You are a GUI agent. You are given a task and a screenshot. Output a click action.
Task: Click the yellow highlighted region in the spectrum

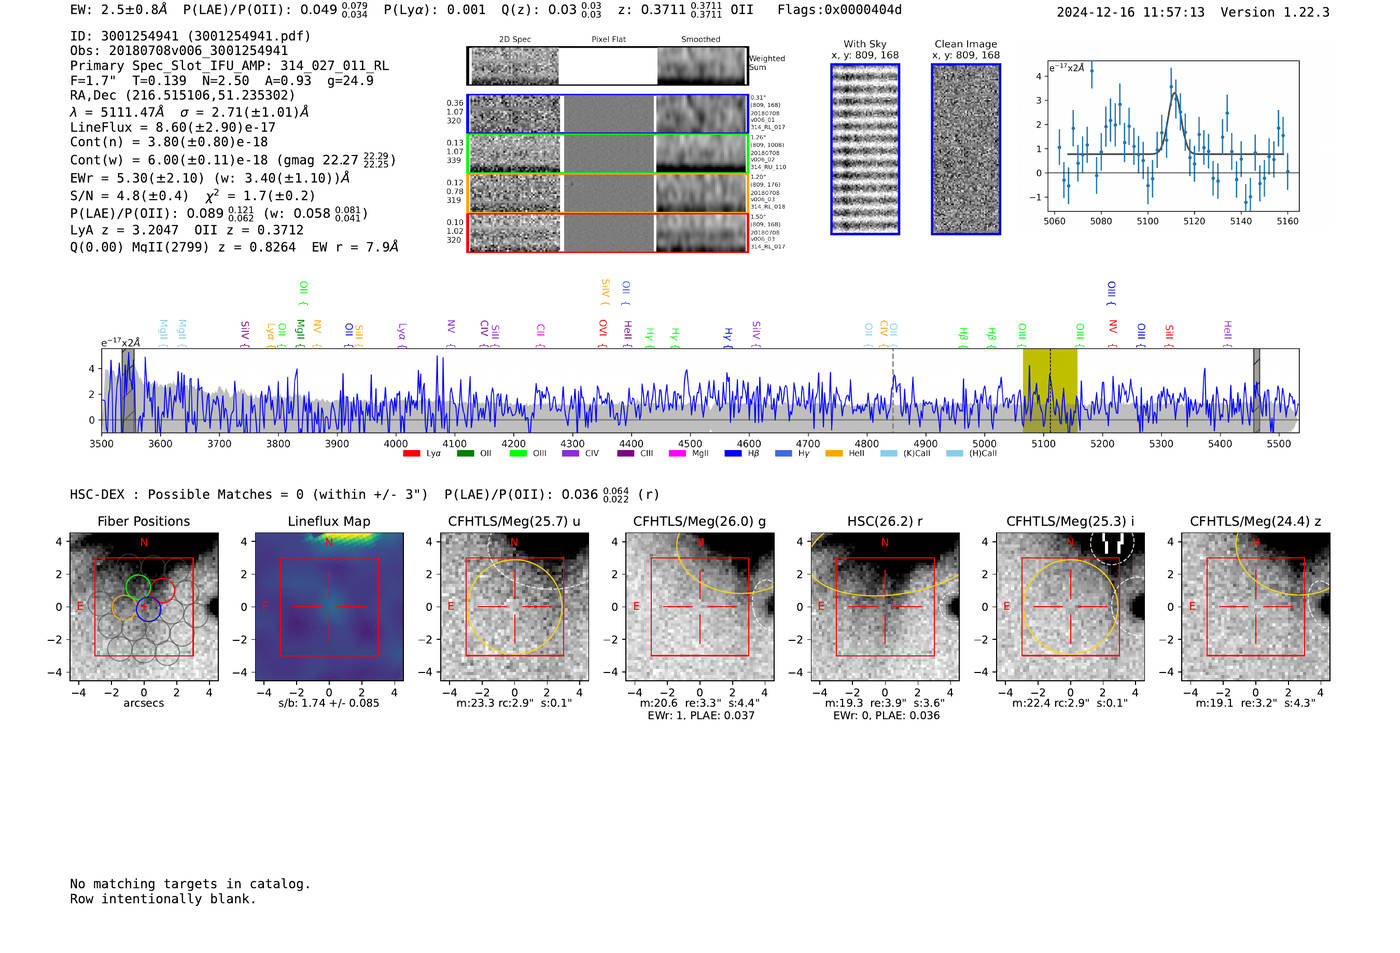point(1050,391)
